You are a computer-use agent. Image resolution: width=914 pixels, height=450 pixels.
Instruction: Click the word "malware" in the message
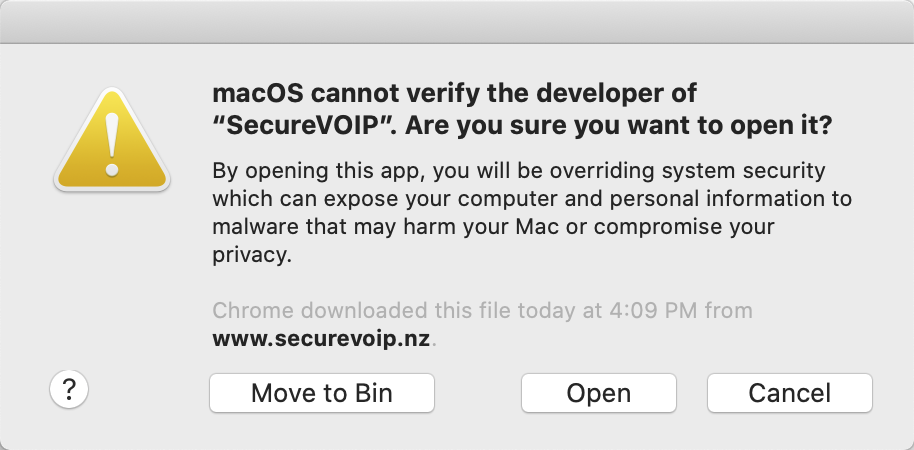click(x=256, y=226)
